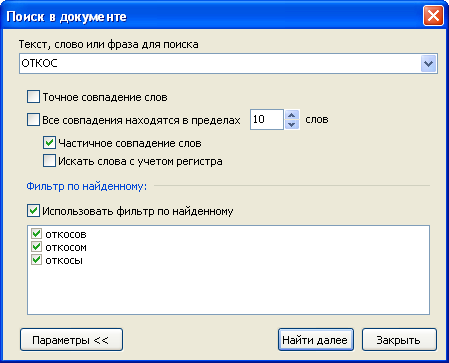
Task: Click the search text field containing ОТКОС
Action: click(220, 63)
